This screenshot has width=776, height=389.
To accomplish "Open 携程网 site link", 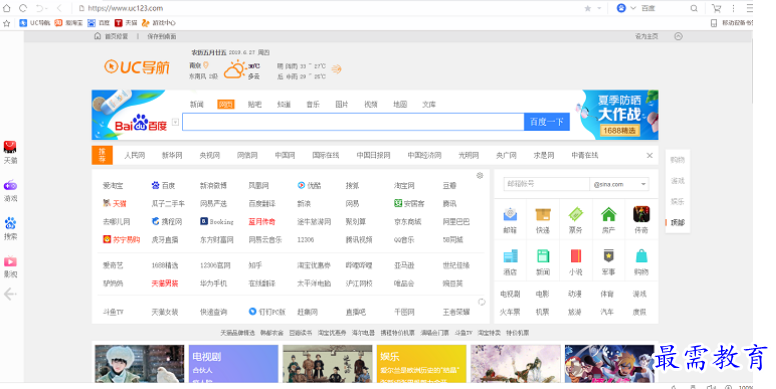I will pos(167,222).
